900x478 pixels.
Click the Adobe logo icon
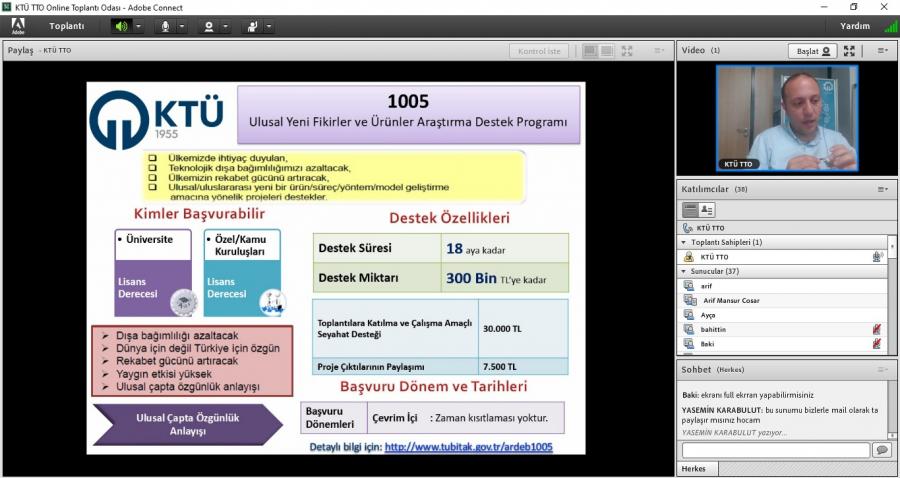pyautogui.click(x=18, y=26)
